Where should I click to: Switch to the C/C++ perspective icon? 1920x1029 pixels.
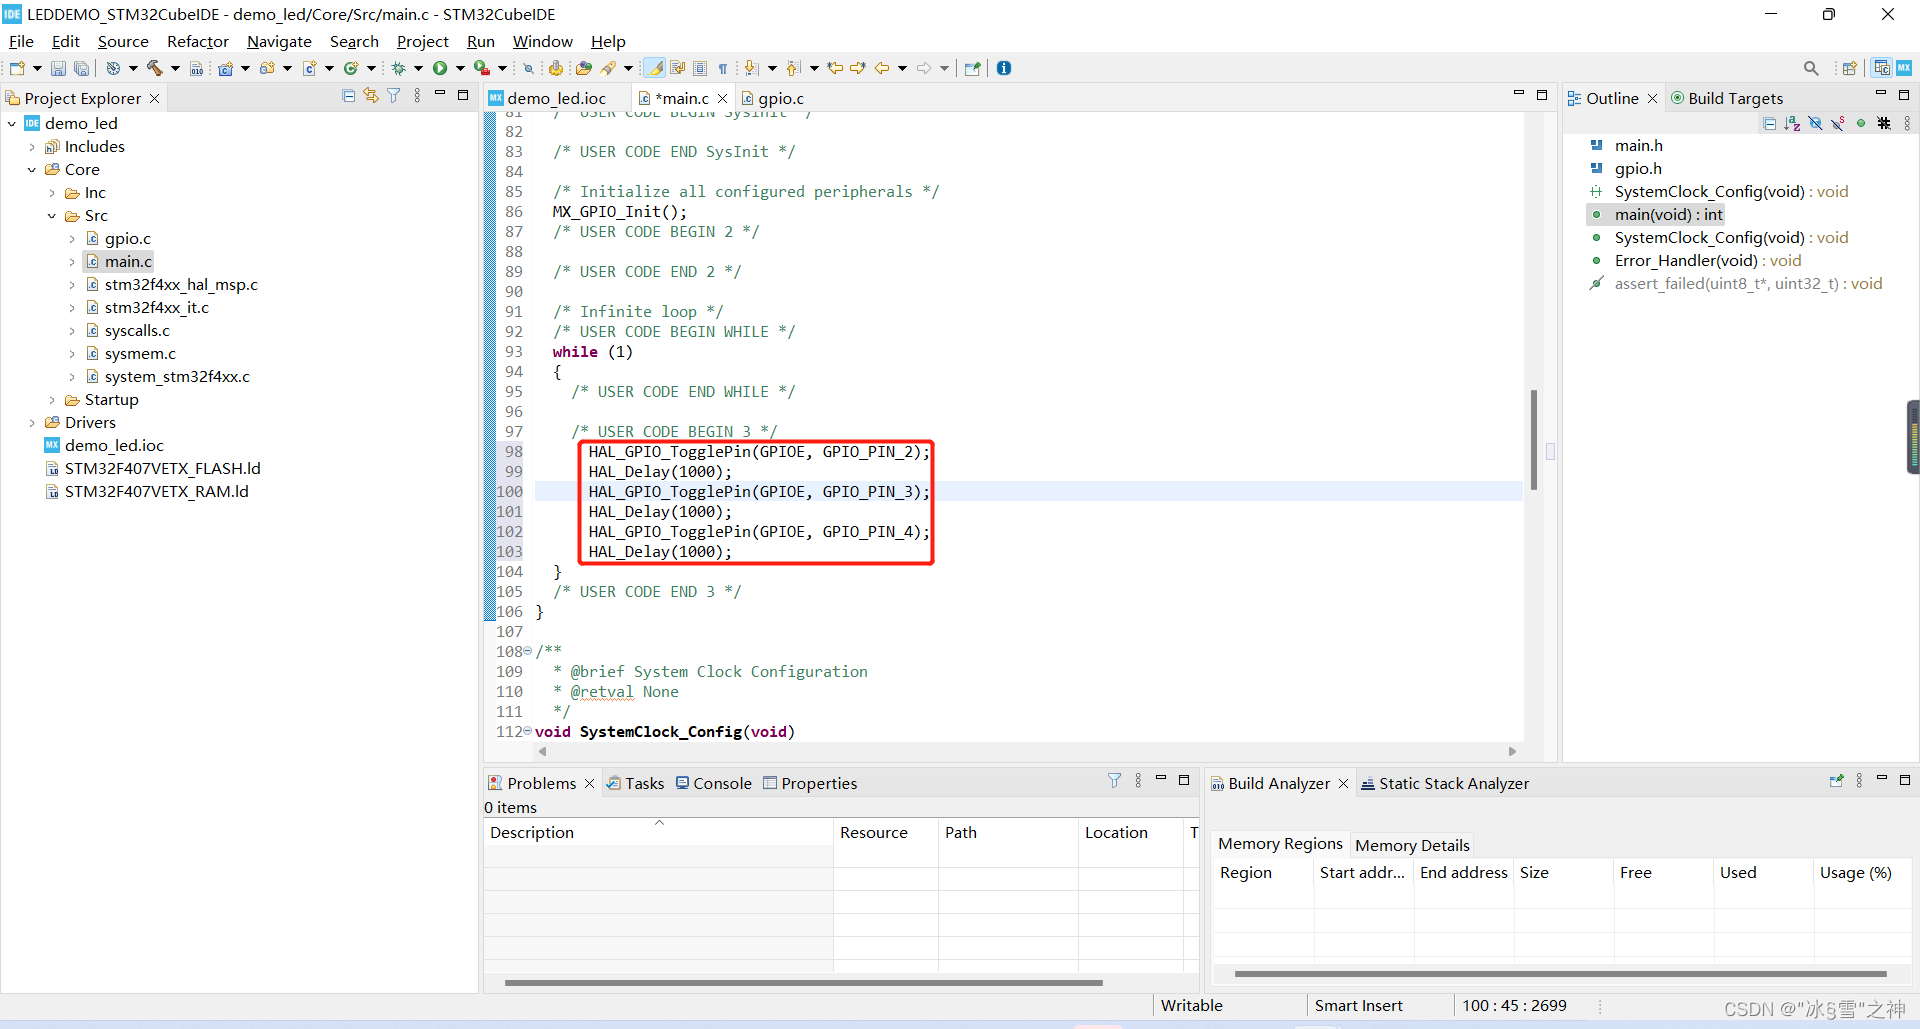[x=1882, y=68]
